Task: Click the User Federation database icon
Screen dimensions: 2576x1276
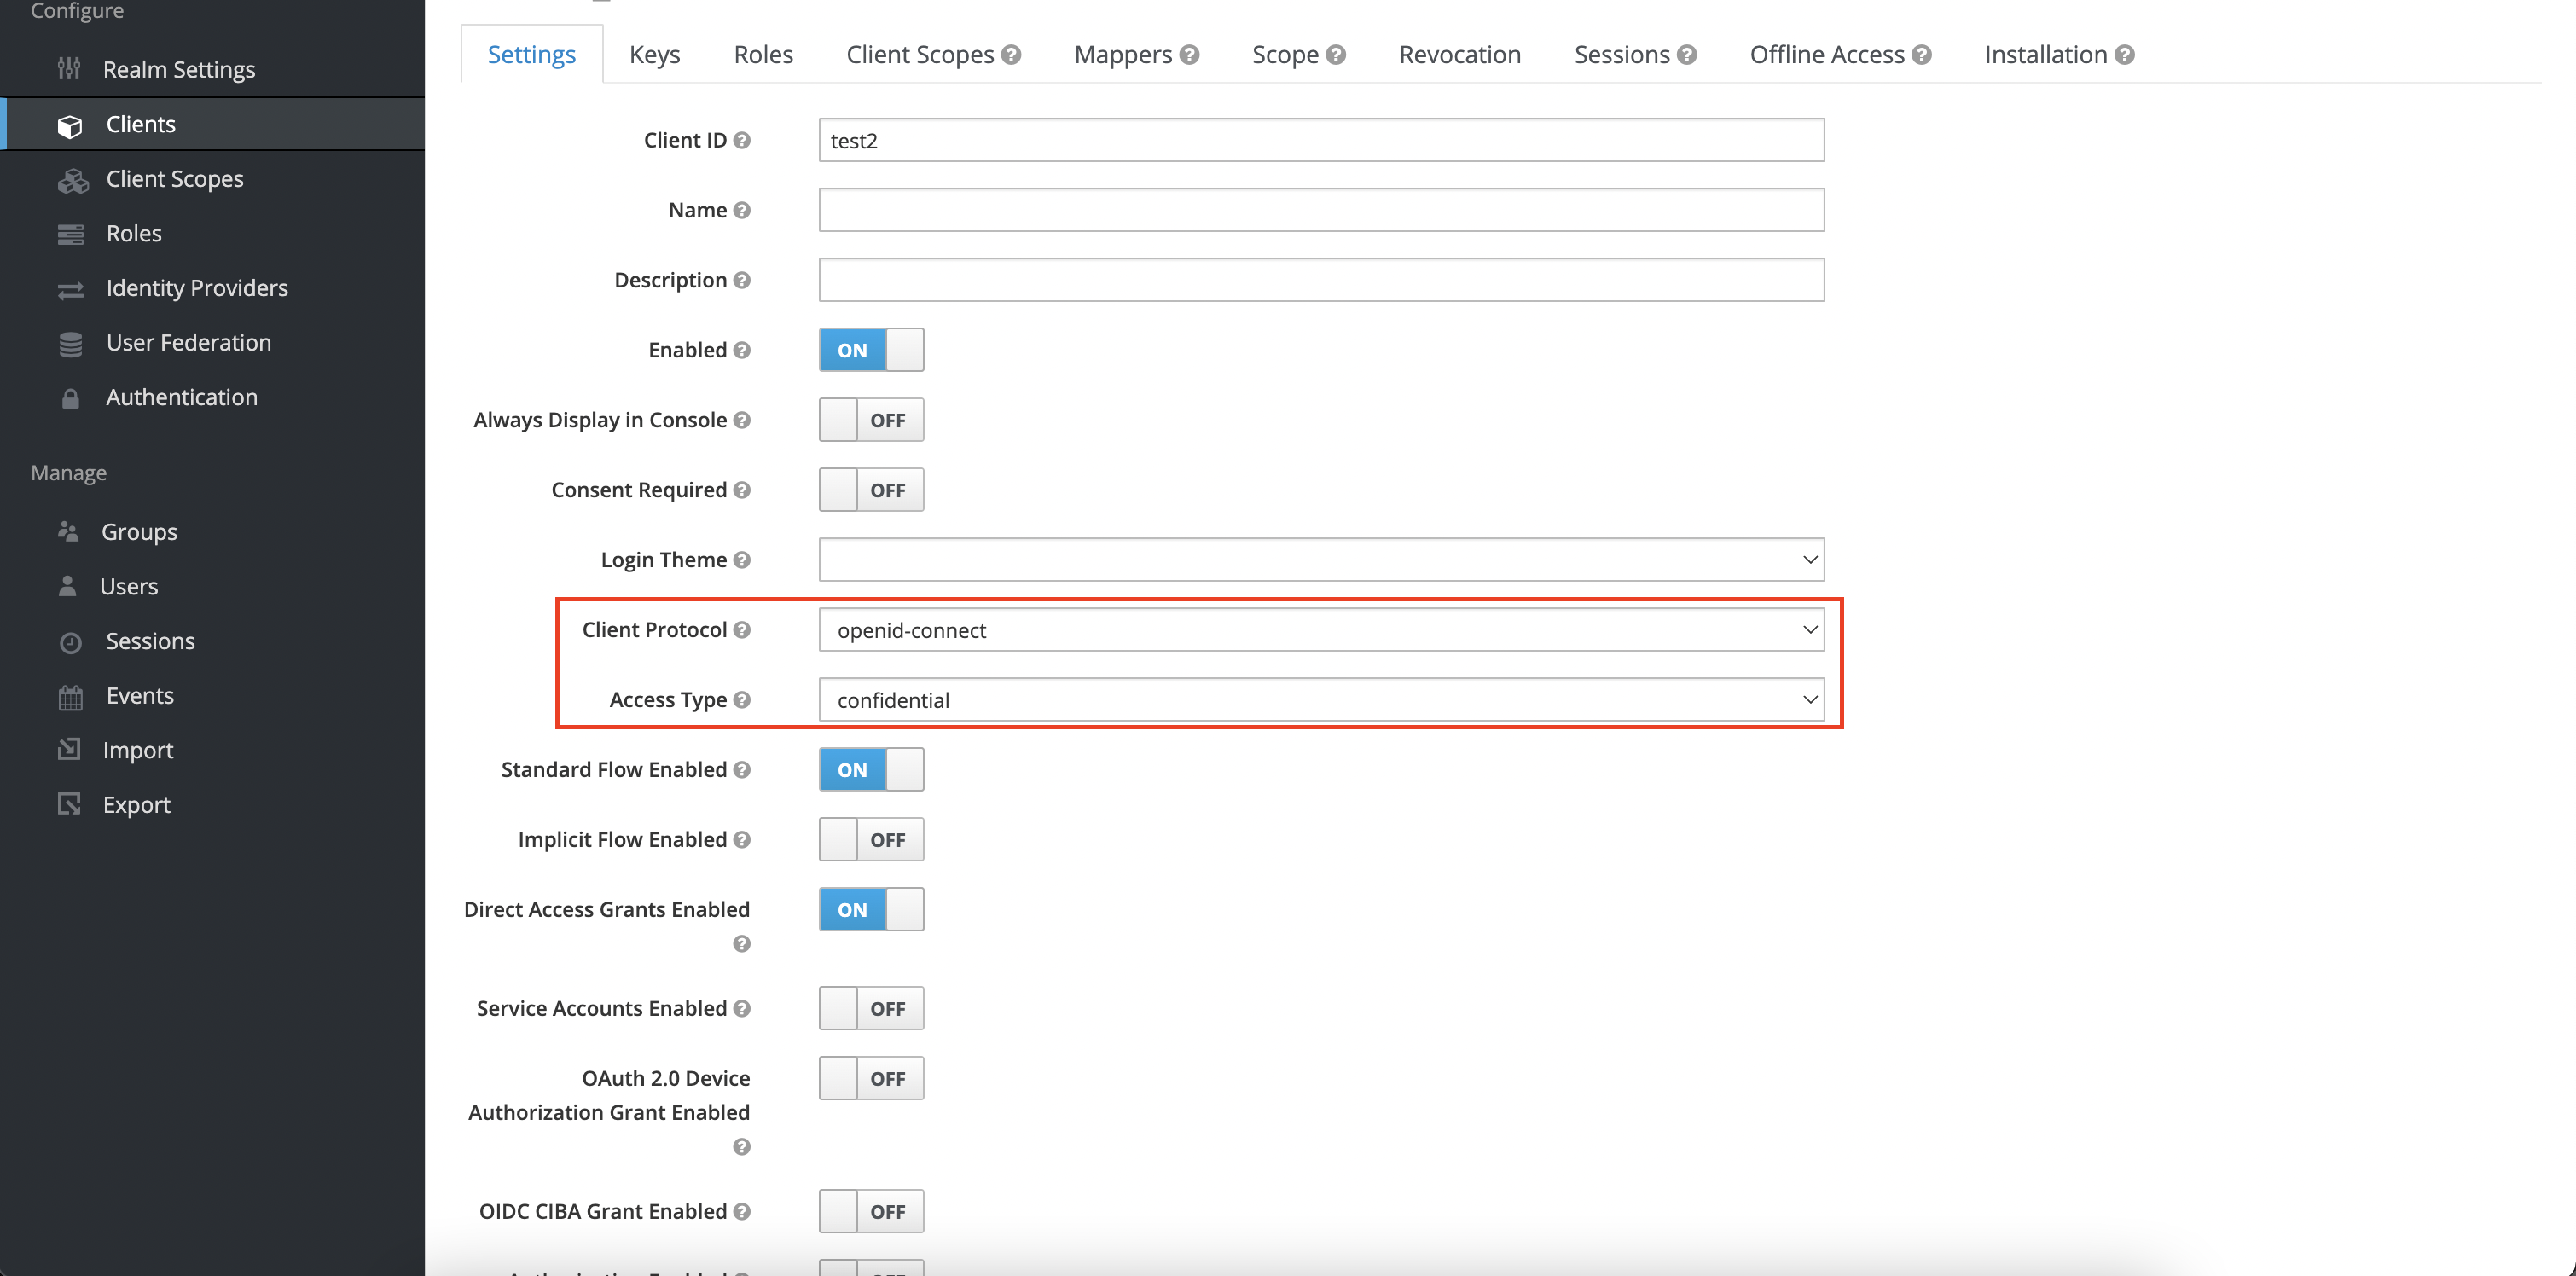Action: [x=69, y=342]
